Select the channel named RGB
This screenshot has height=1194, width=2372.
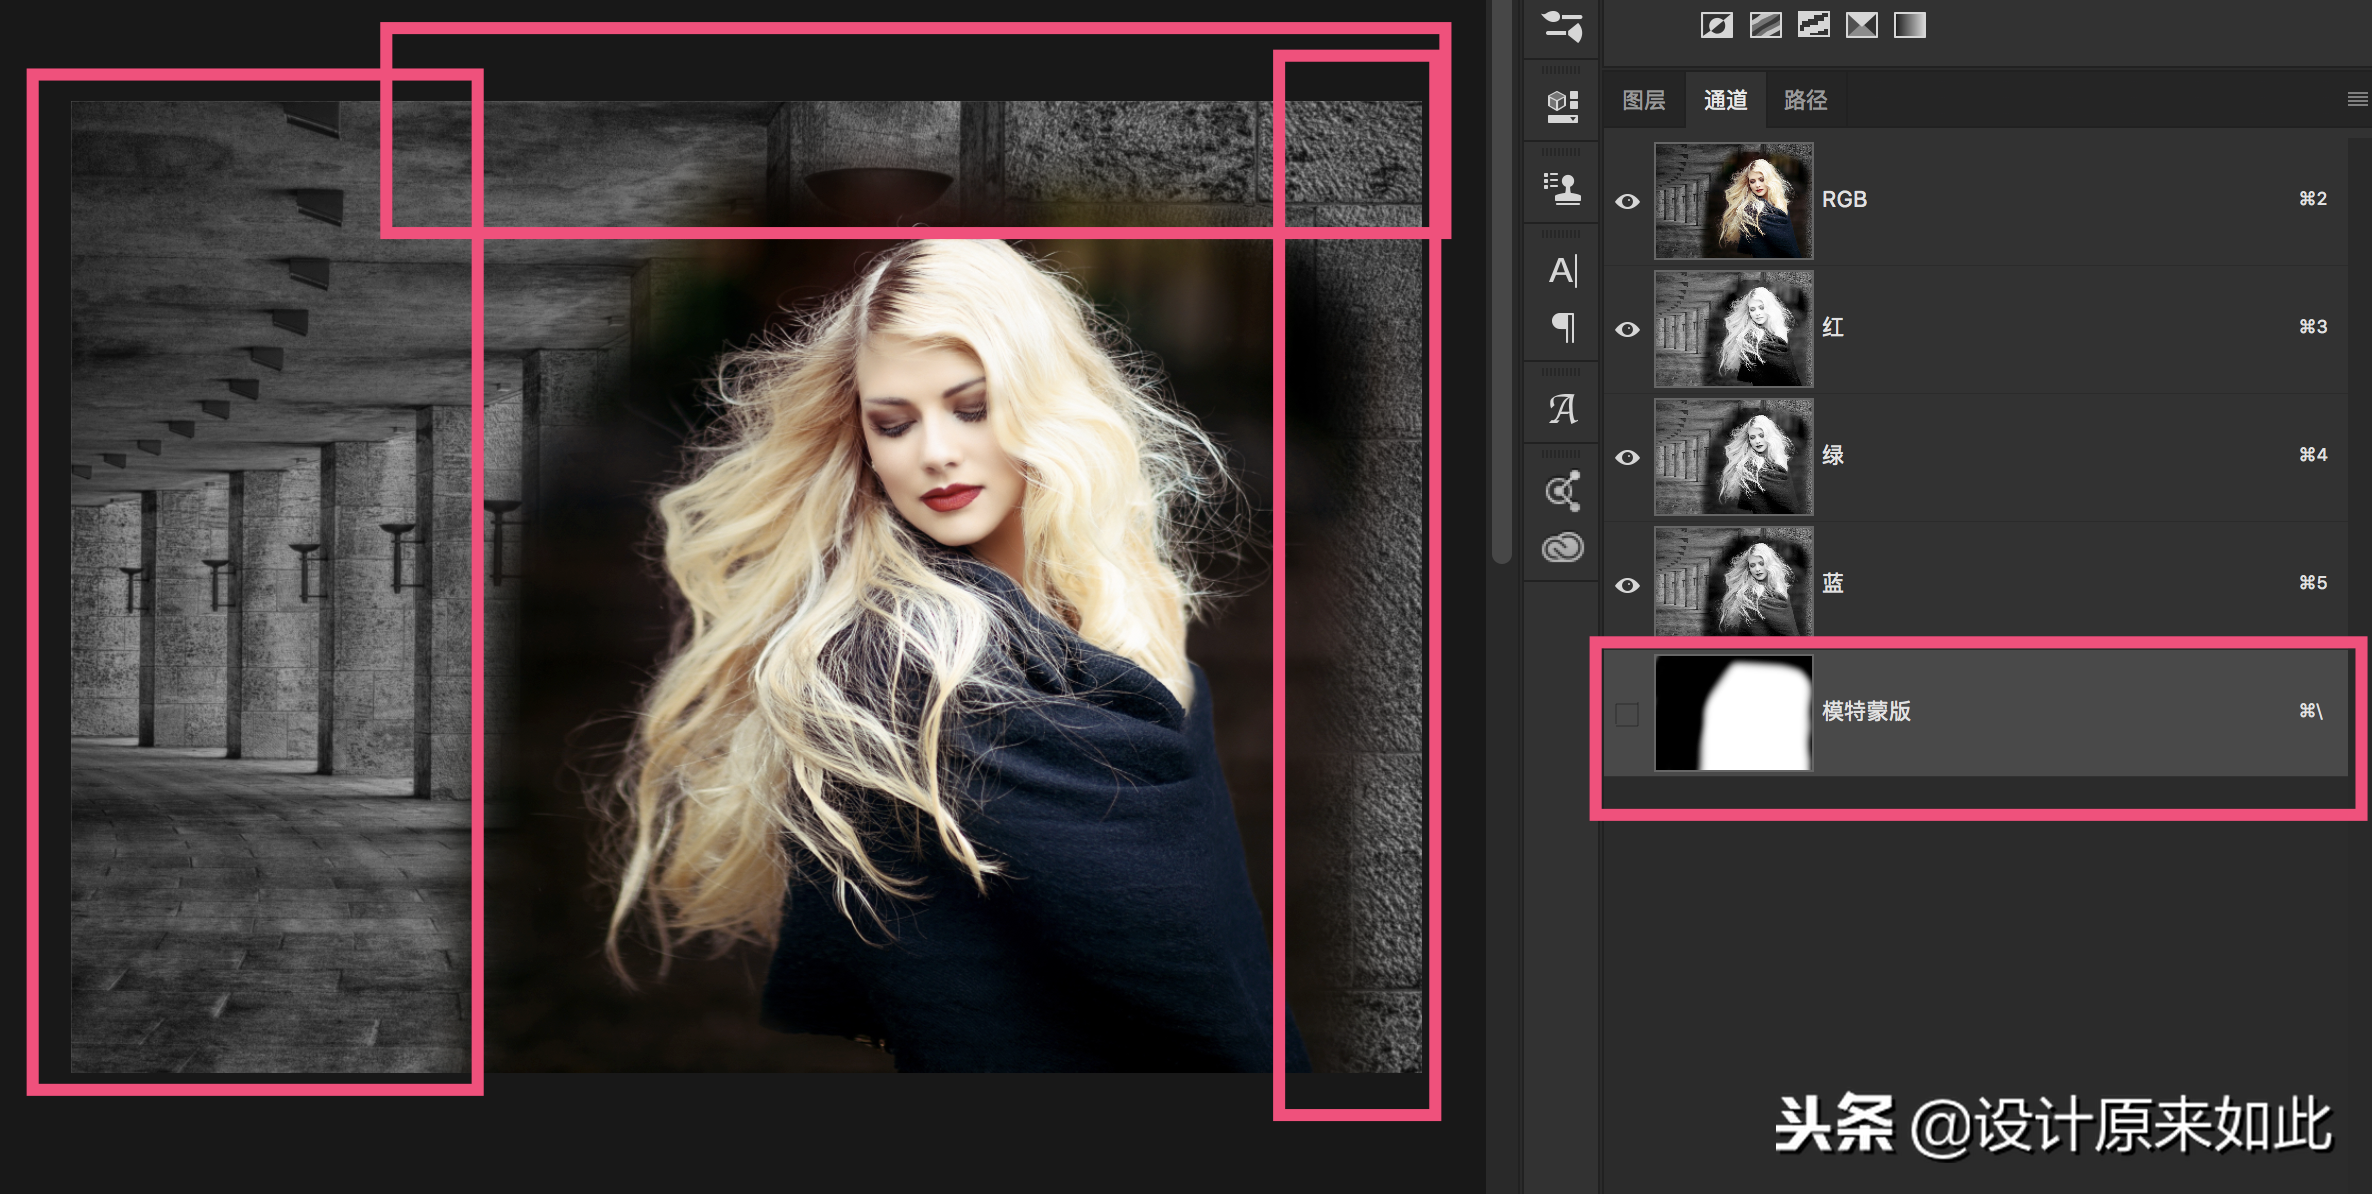[x=1844, y=199]
